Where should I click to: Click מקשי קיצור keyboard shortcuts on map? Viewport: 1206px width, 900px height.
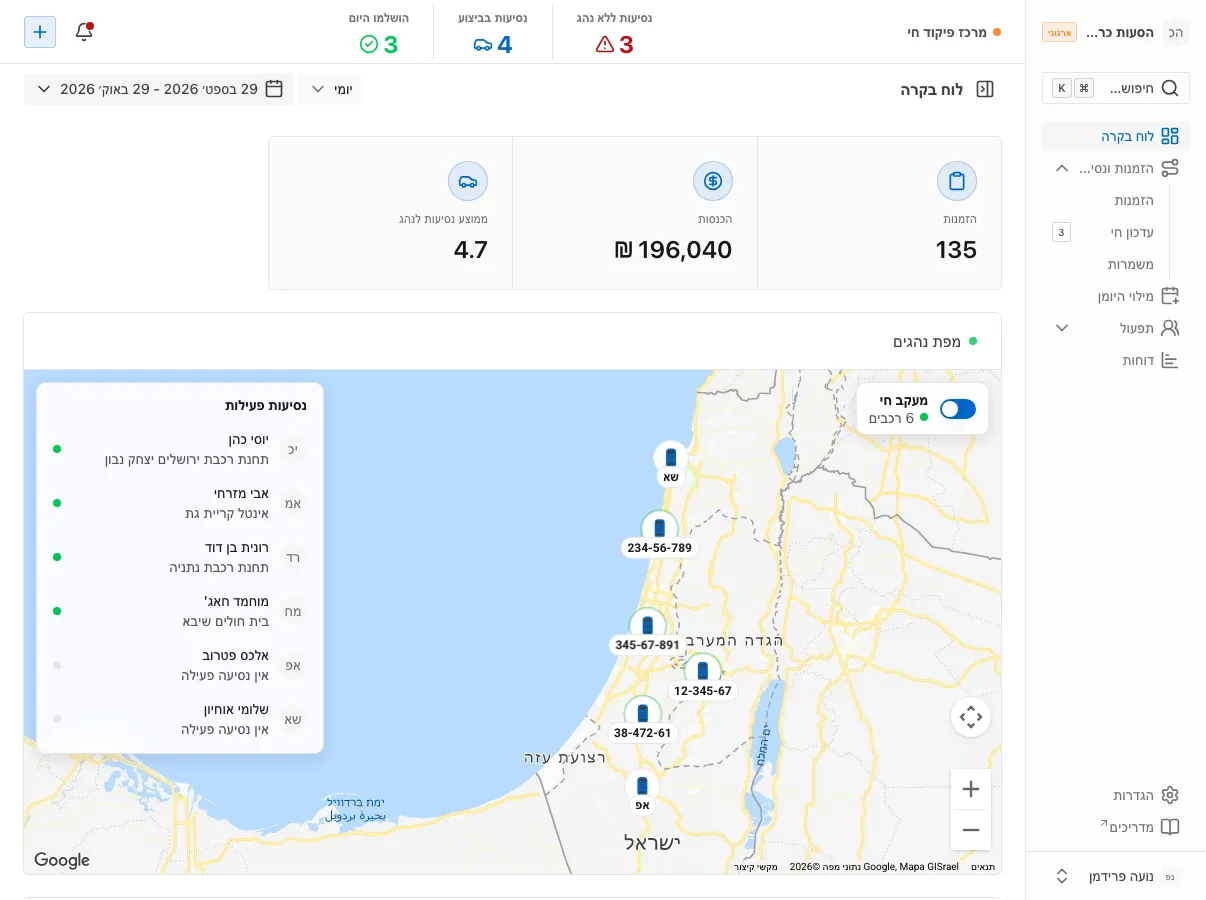coord(757,867)
